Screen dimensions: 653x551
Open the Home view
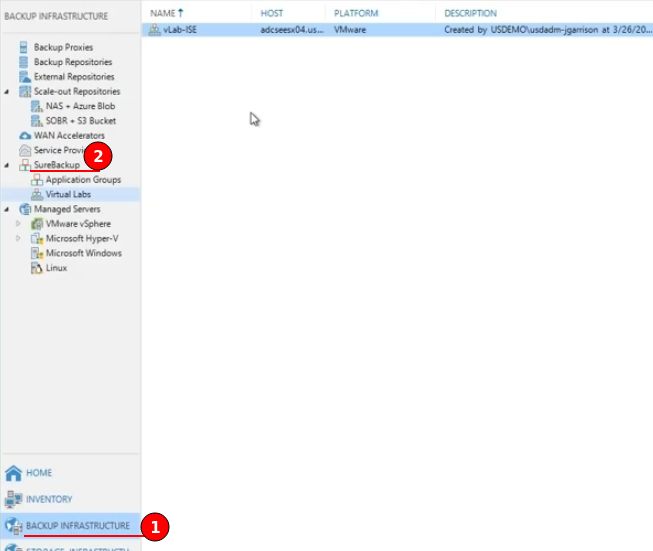point(39,473)
